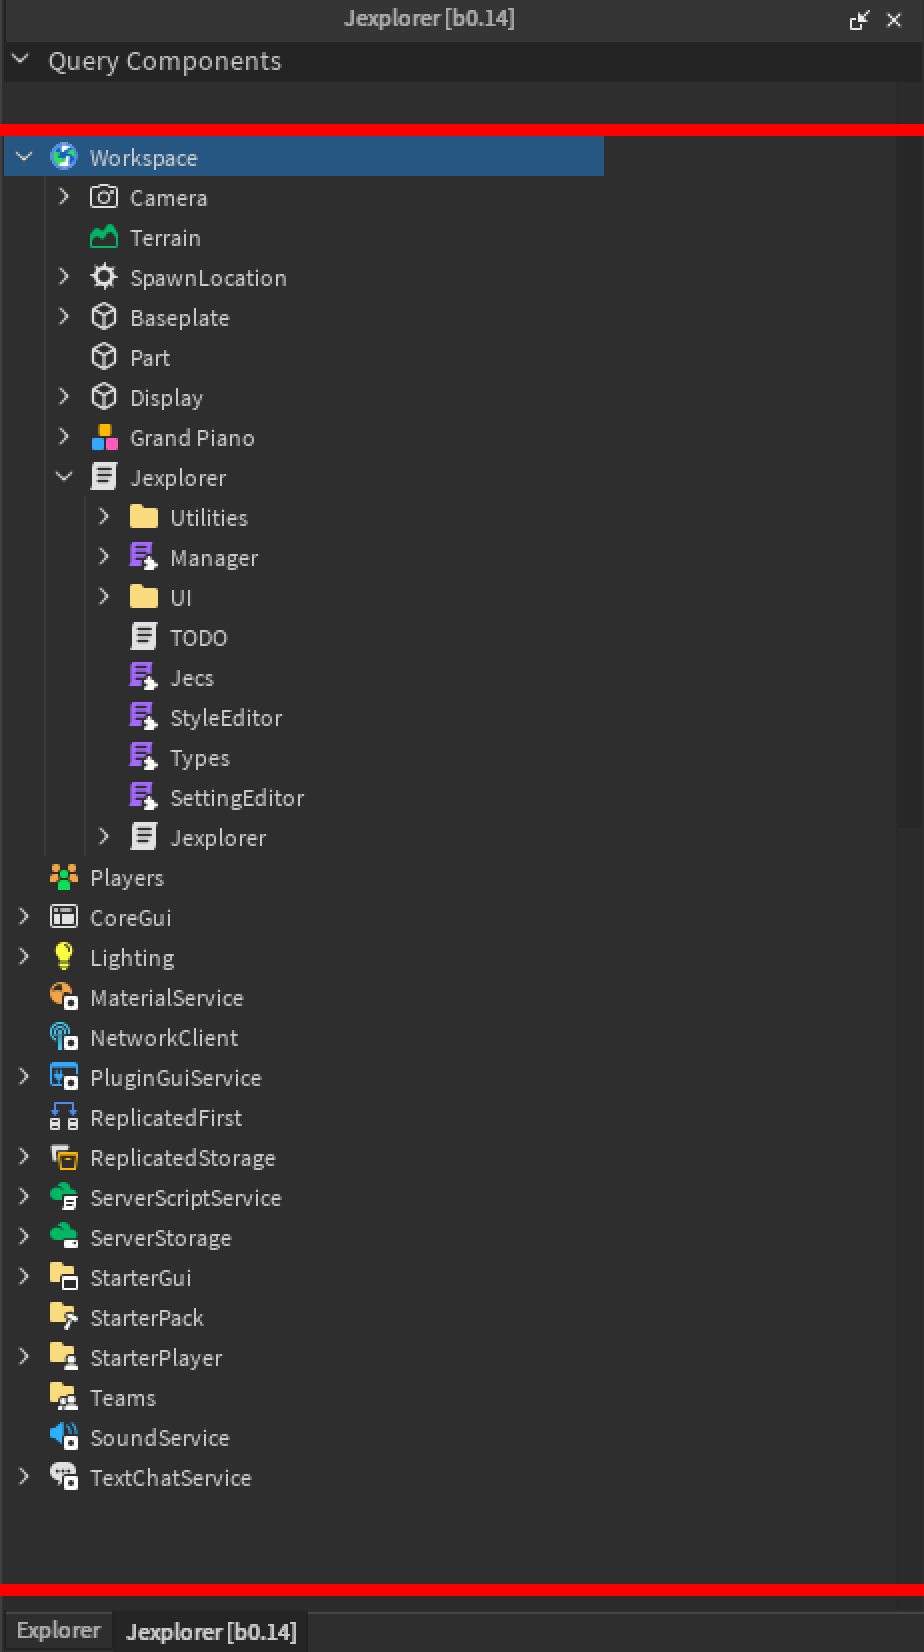Viewport: 924px width, 1652px height.
Task: Collapse the Workspace tree node
Action: (x=25, y=157)
